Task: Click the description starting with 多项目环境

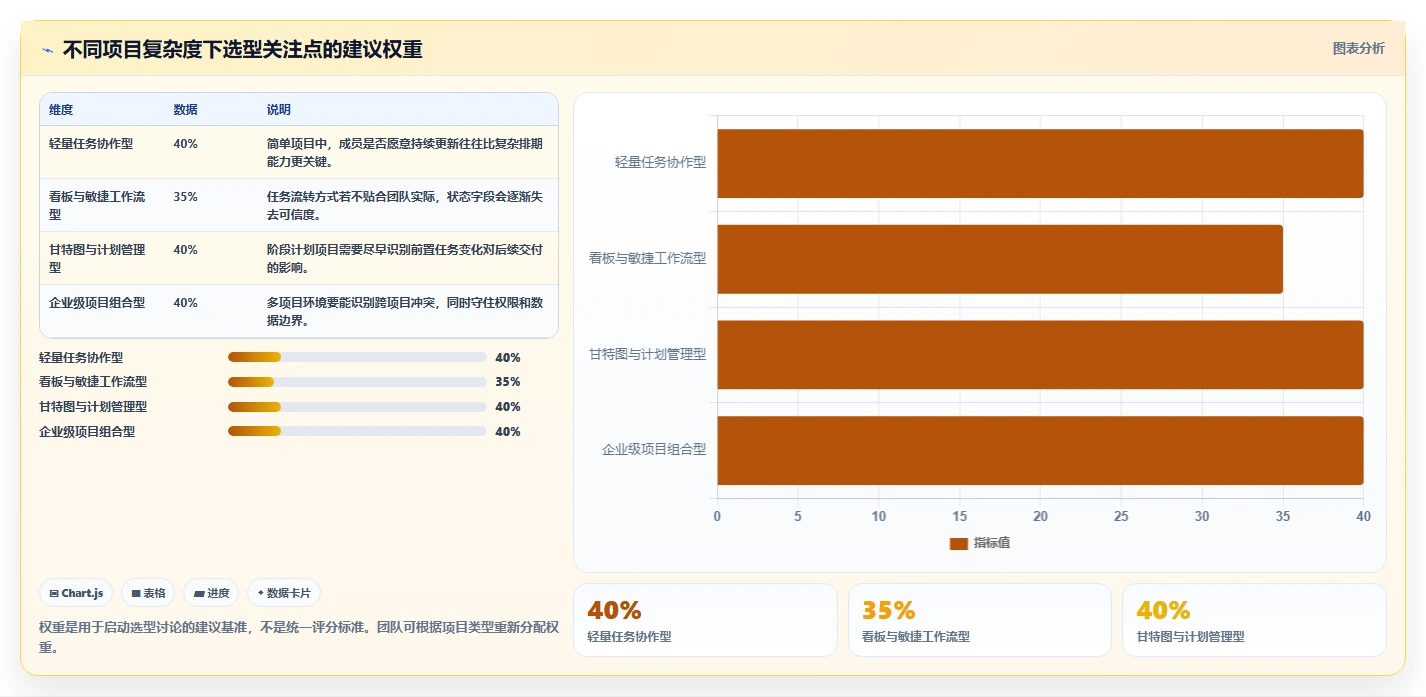Action: click(405, 311)
